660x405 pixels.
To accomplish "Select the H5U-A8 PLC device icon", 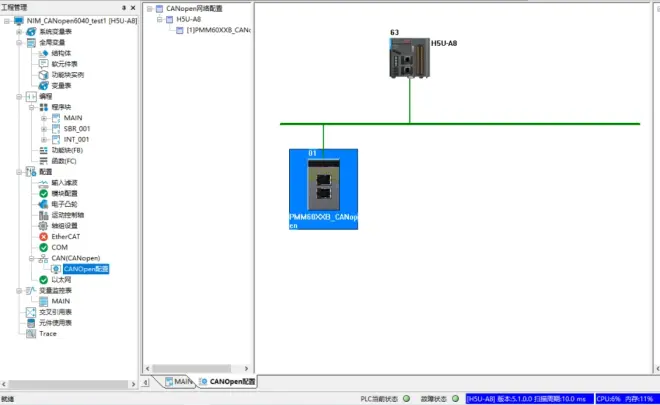I will click(409, 61).
